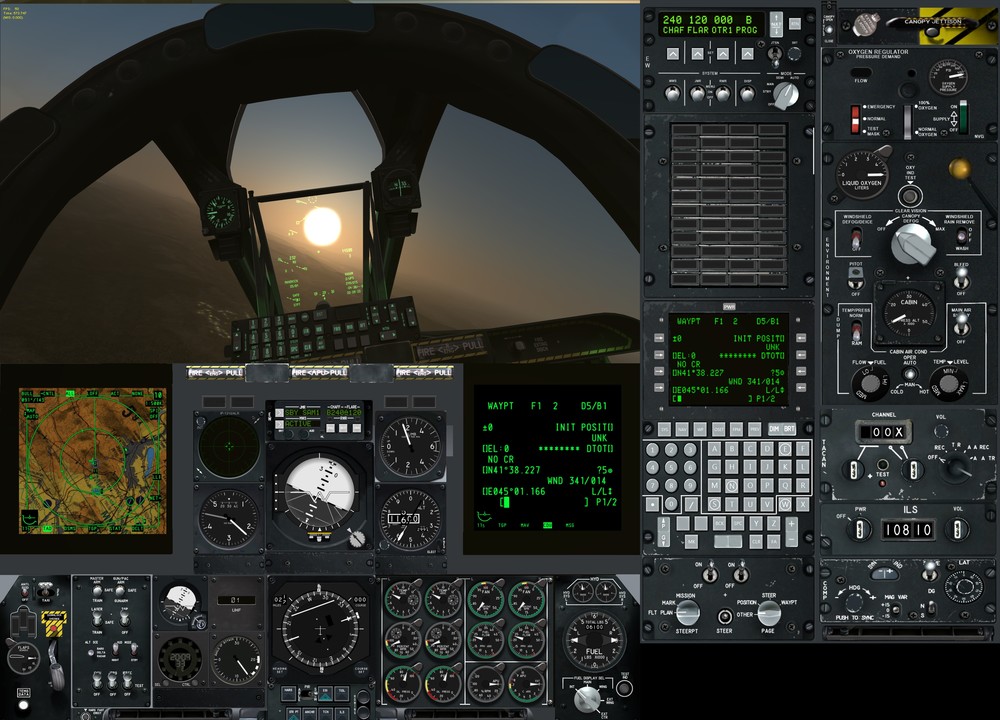
Task: Toggle the Gun/PAC Arm switch
Action: 120,591
